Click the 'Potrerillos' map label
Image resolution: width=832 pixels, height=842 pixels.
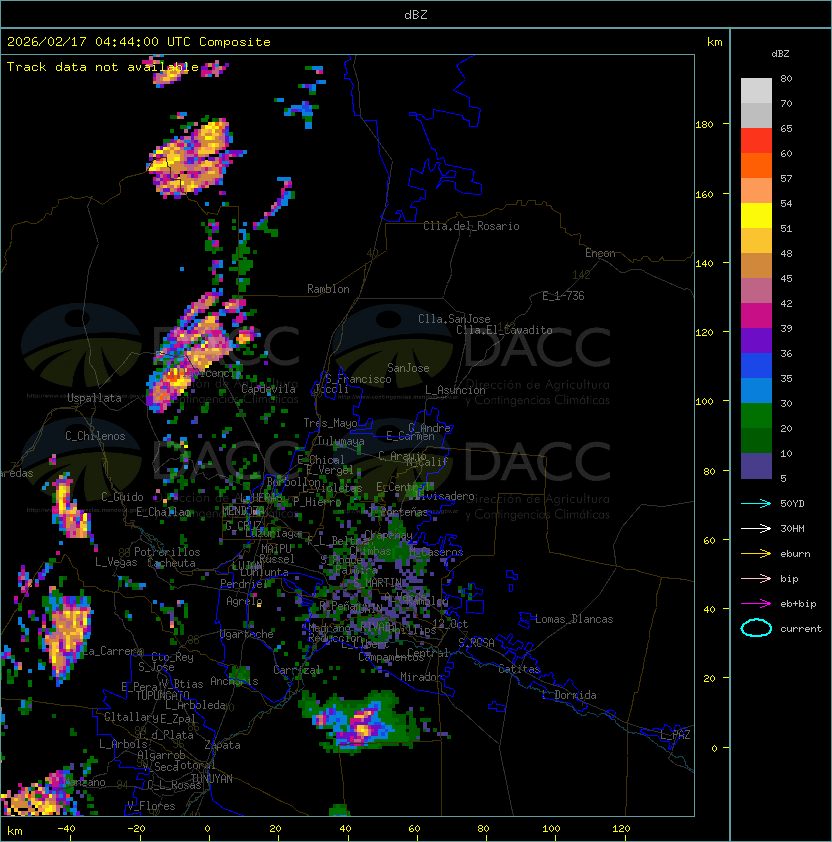pyautogui.click(x=167, y=552)
